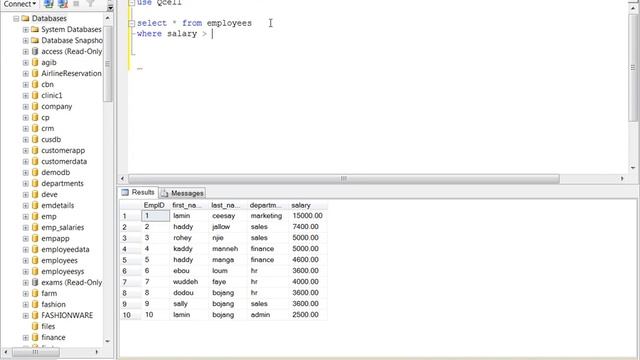The width and height of the screenshot is (640, 360).
Task: Click the files database icon
Action: click(x=35, y=326)
